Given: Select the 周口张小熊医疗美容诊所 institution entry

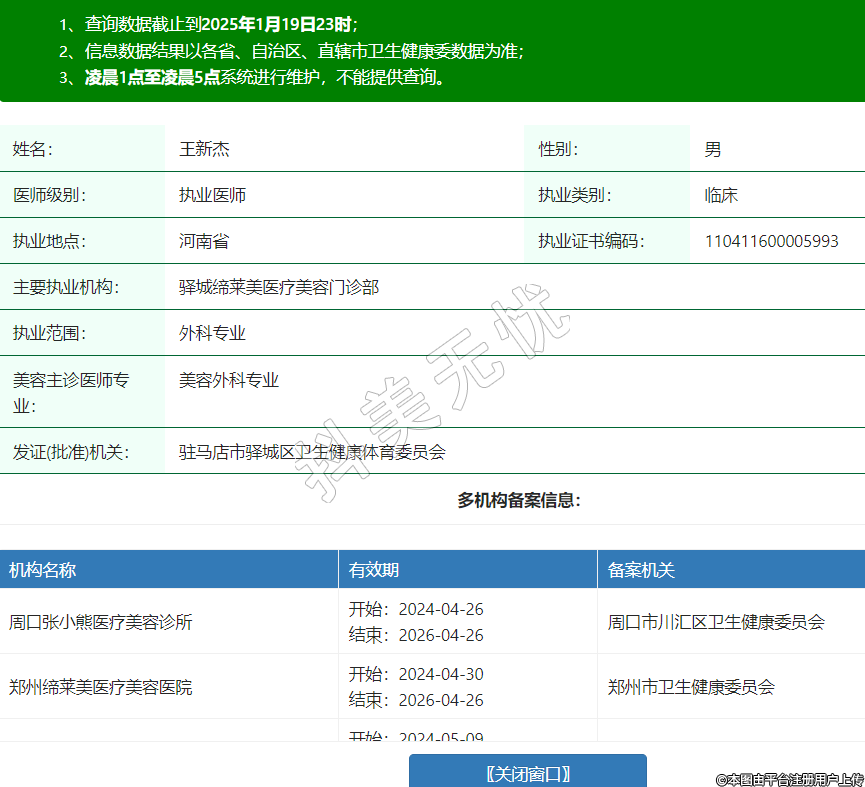Looking at the screenshot, I should pos(101,622).
